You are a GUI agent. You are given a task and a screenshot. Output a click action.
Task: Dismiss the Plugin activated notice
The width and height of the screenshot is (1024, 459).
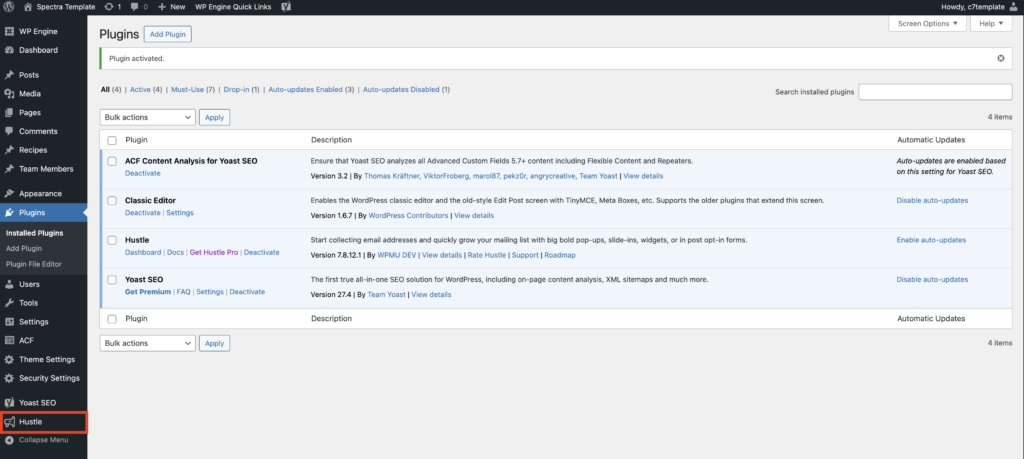(1000, 59)
